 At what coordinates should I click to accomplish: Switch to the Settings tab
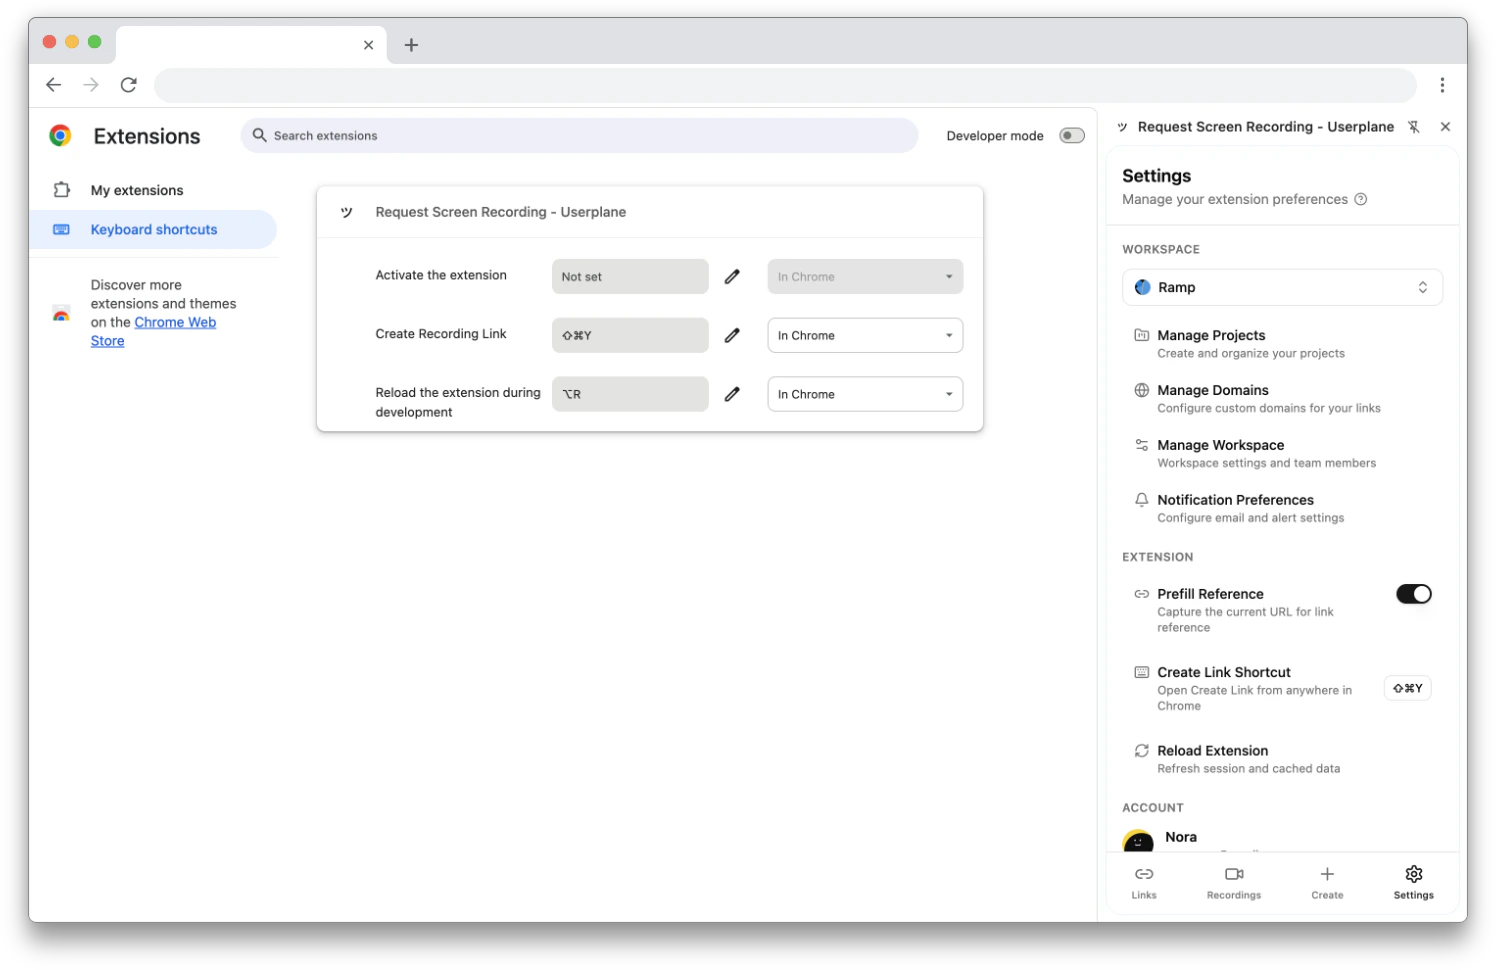[x=1413, y=882]
